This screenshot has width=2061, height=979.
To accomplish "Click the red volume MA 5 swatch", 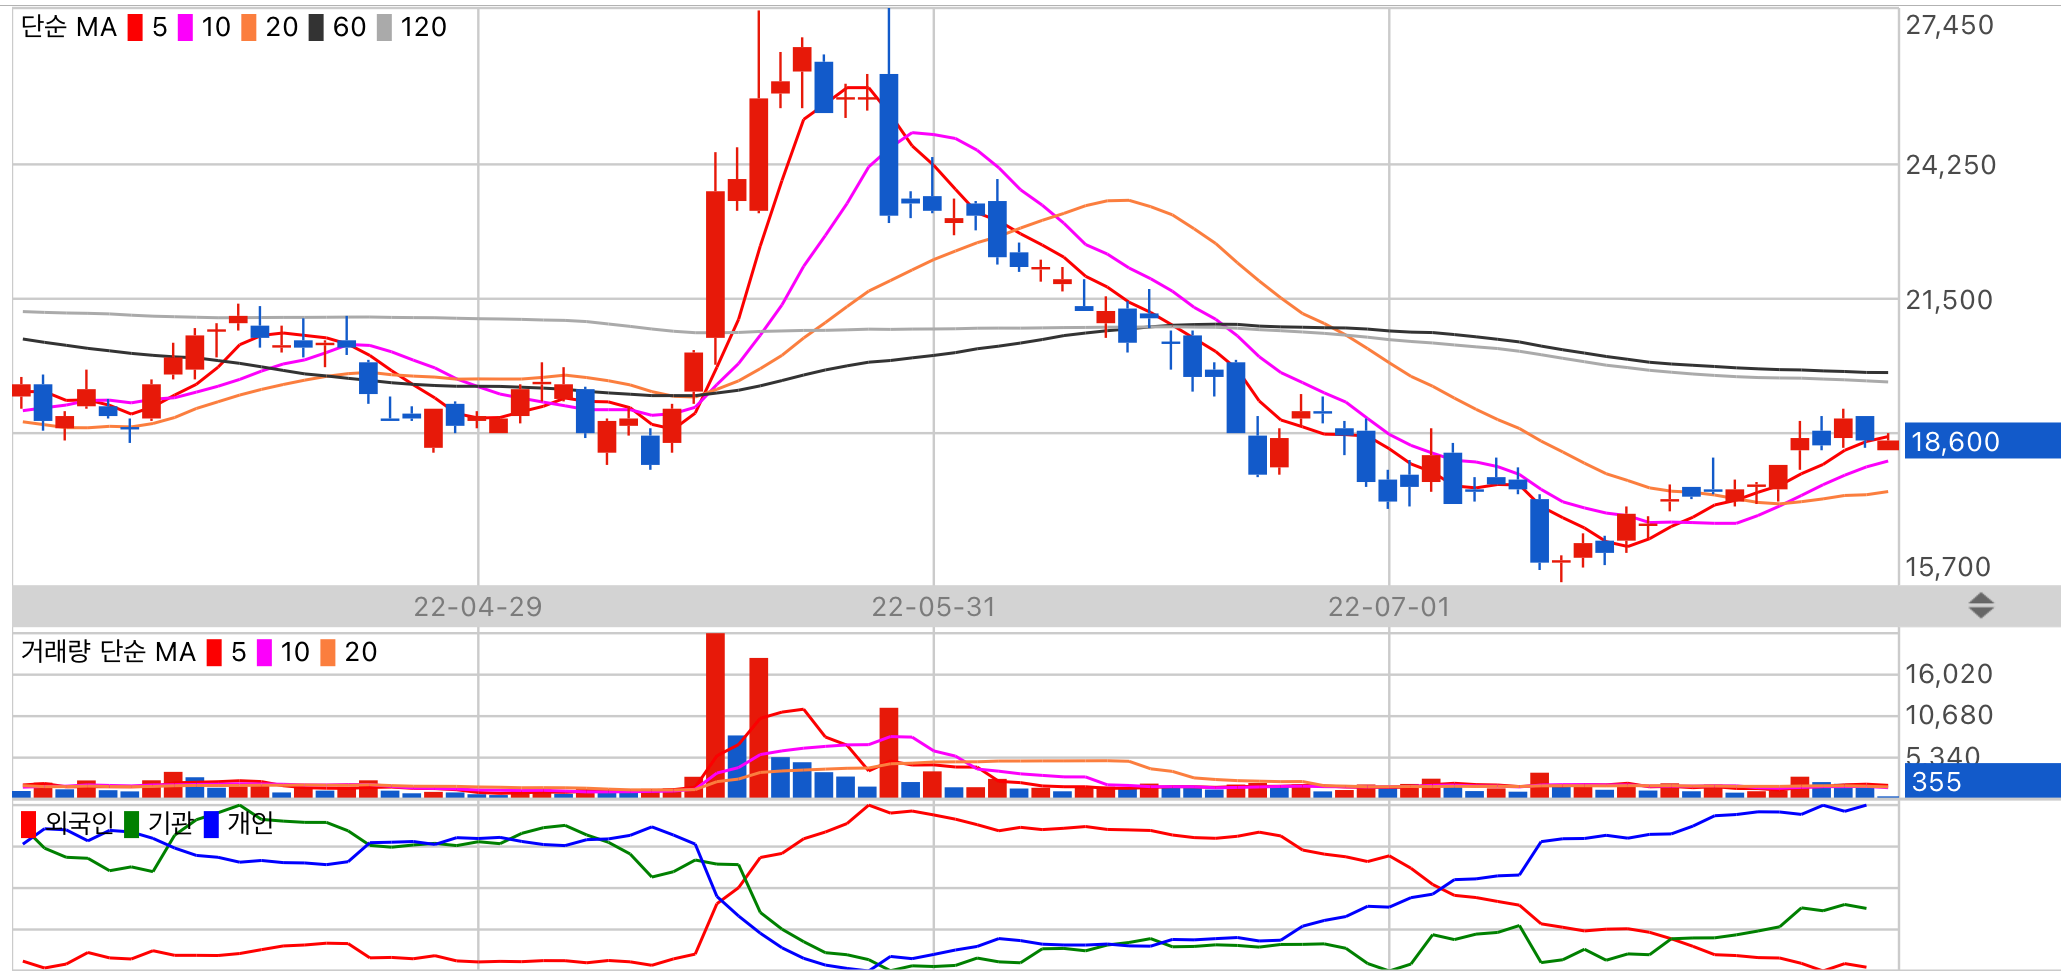I will pos(214,653).
